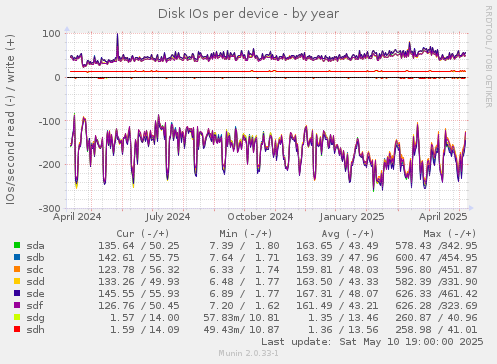Click sda max value '578.43 /342.95'

click(x=436, y=246)
